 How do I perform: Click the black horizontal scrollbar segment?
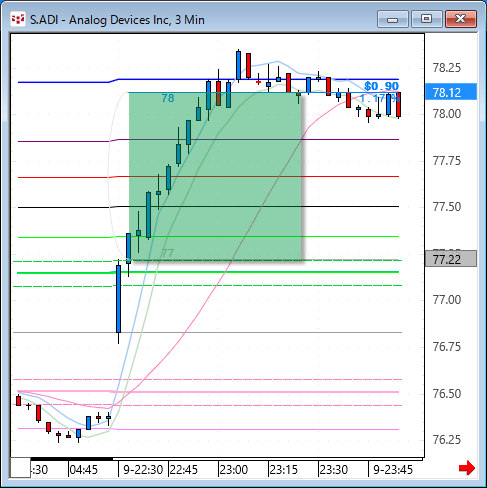click(x=72, y=459)
